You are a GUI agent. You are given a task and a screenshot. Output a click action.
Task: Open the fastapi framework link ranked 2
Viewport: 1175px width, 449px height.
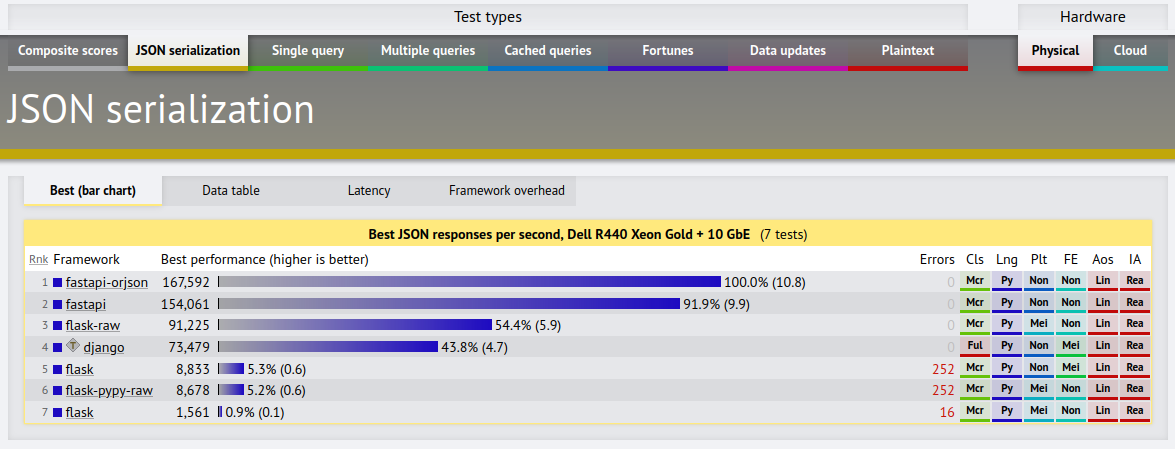click(x=85, y=304)
